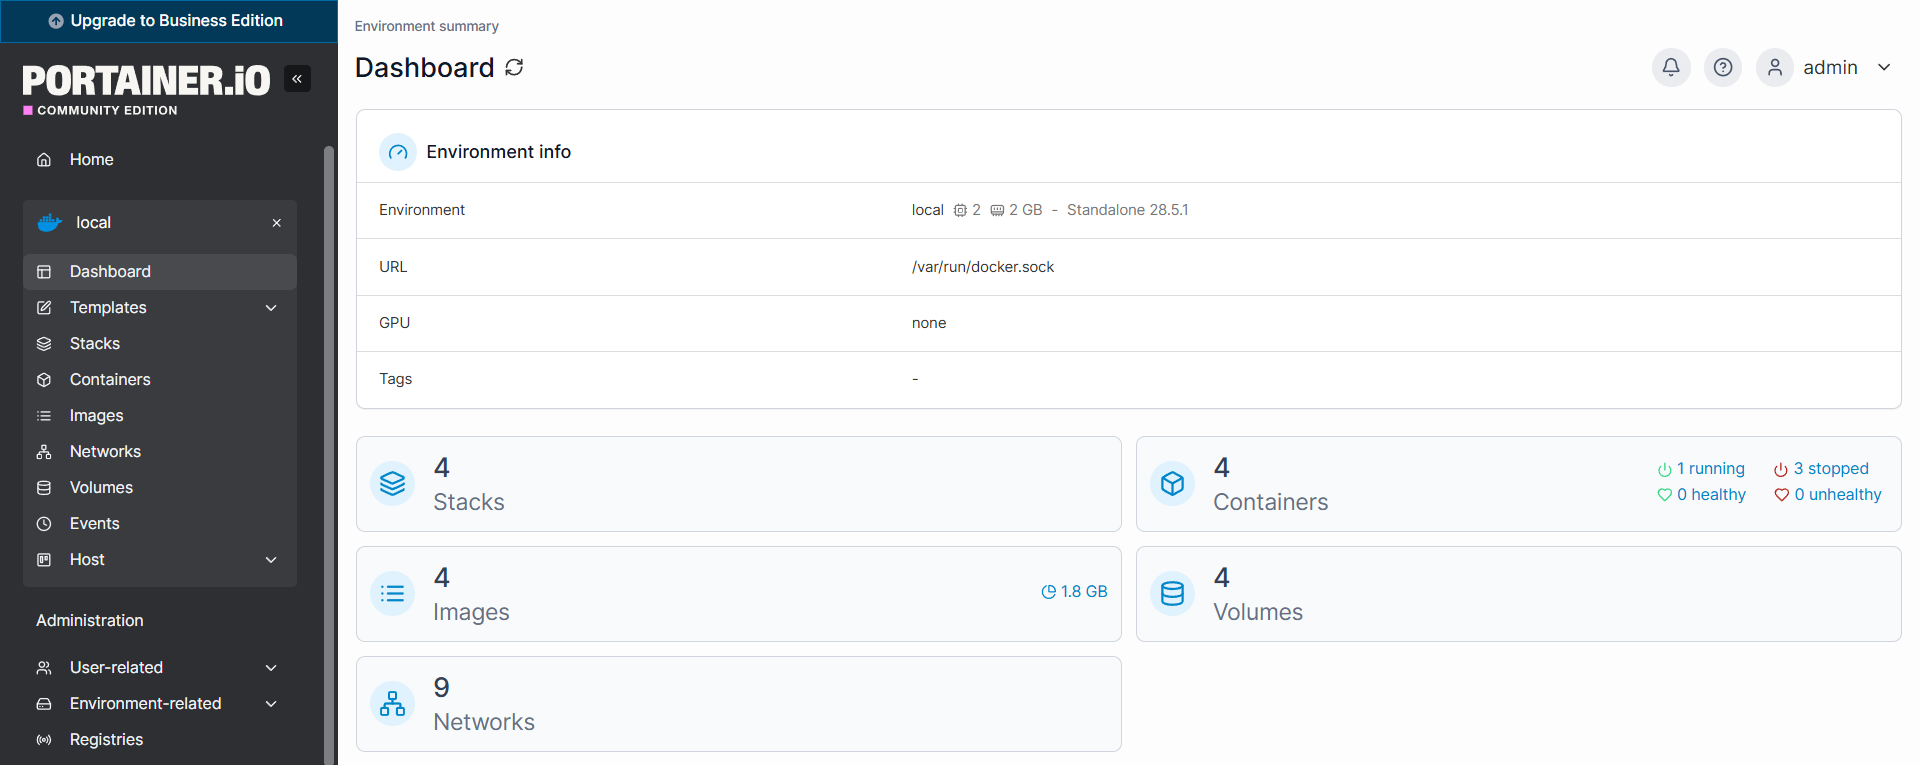Expand the Templates submenu chevron

271,308
